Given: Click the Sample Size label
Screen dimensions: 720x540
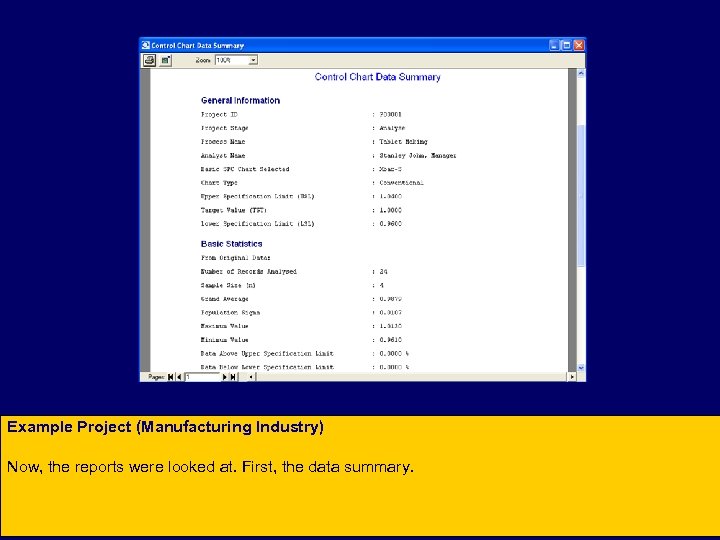Looking at the screenshot, I should [228, 285].
